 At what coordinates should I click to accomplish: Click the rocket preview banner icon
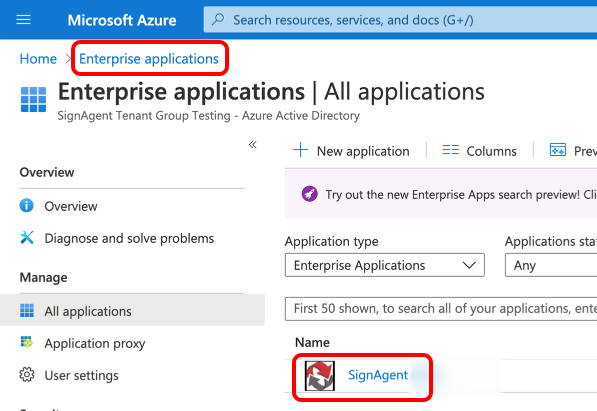point(310,194)
